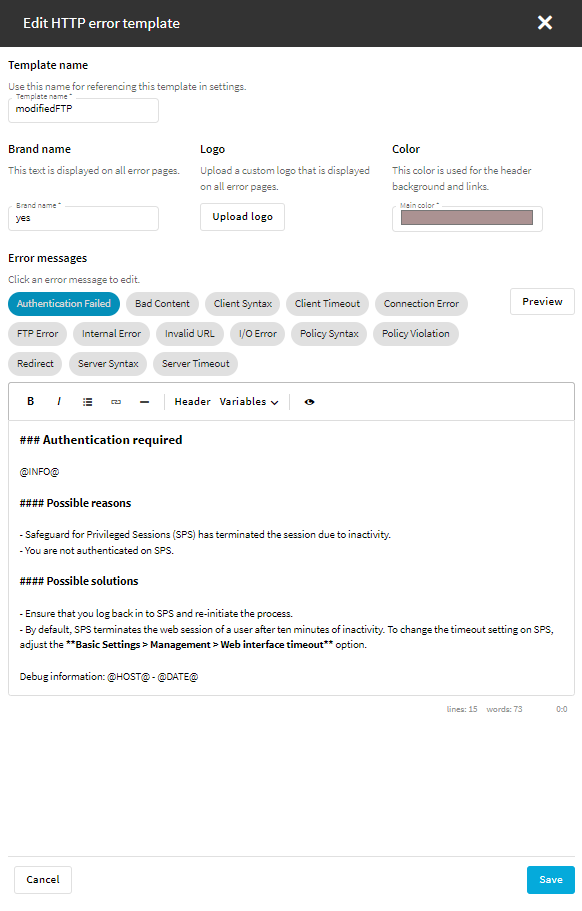Select the Policy Violation message chip
This screenshot has height=911, width=582.
416,333
